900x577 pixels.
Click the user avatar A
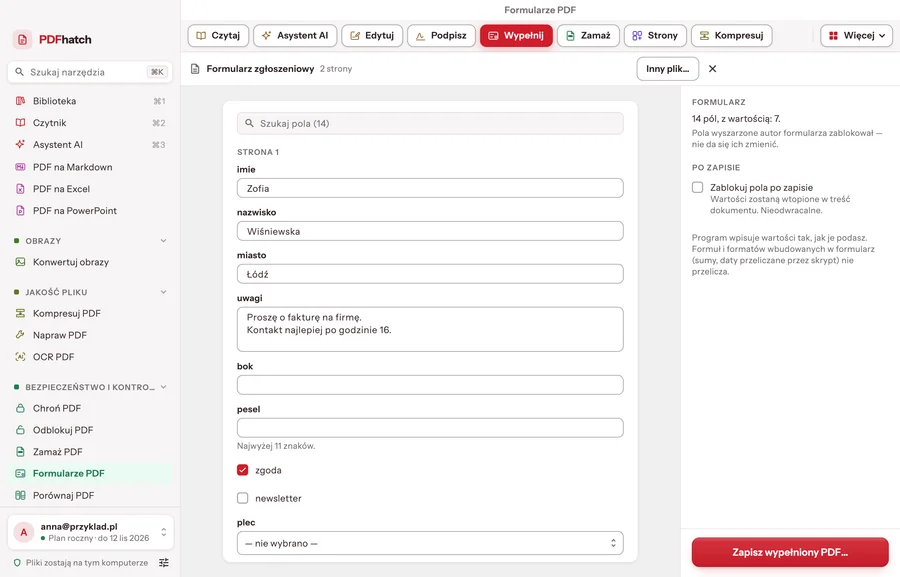[x=24, y=532]
